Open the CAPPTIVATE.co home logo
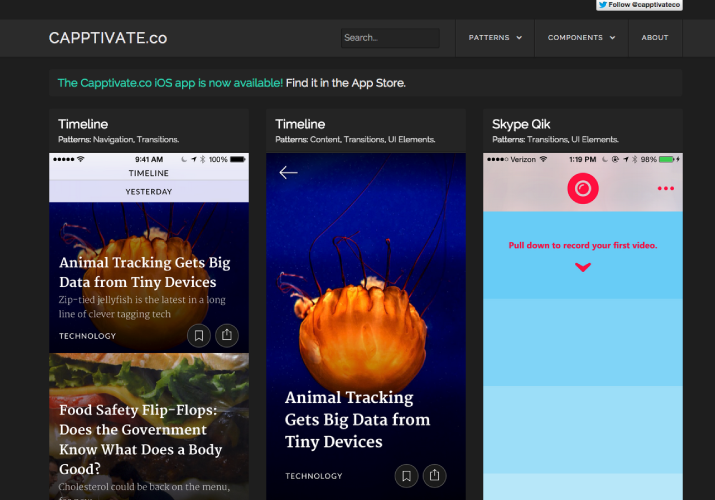The image size is (715, 500). [x=108, y=38]
